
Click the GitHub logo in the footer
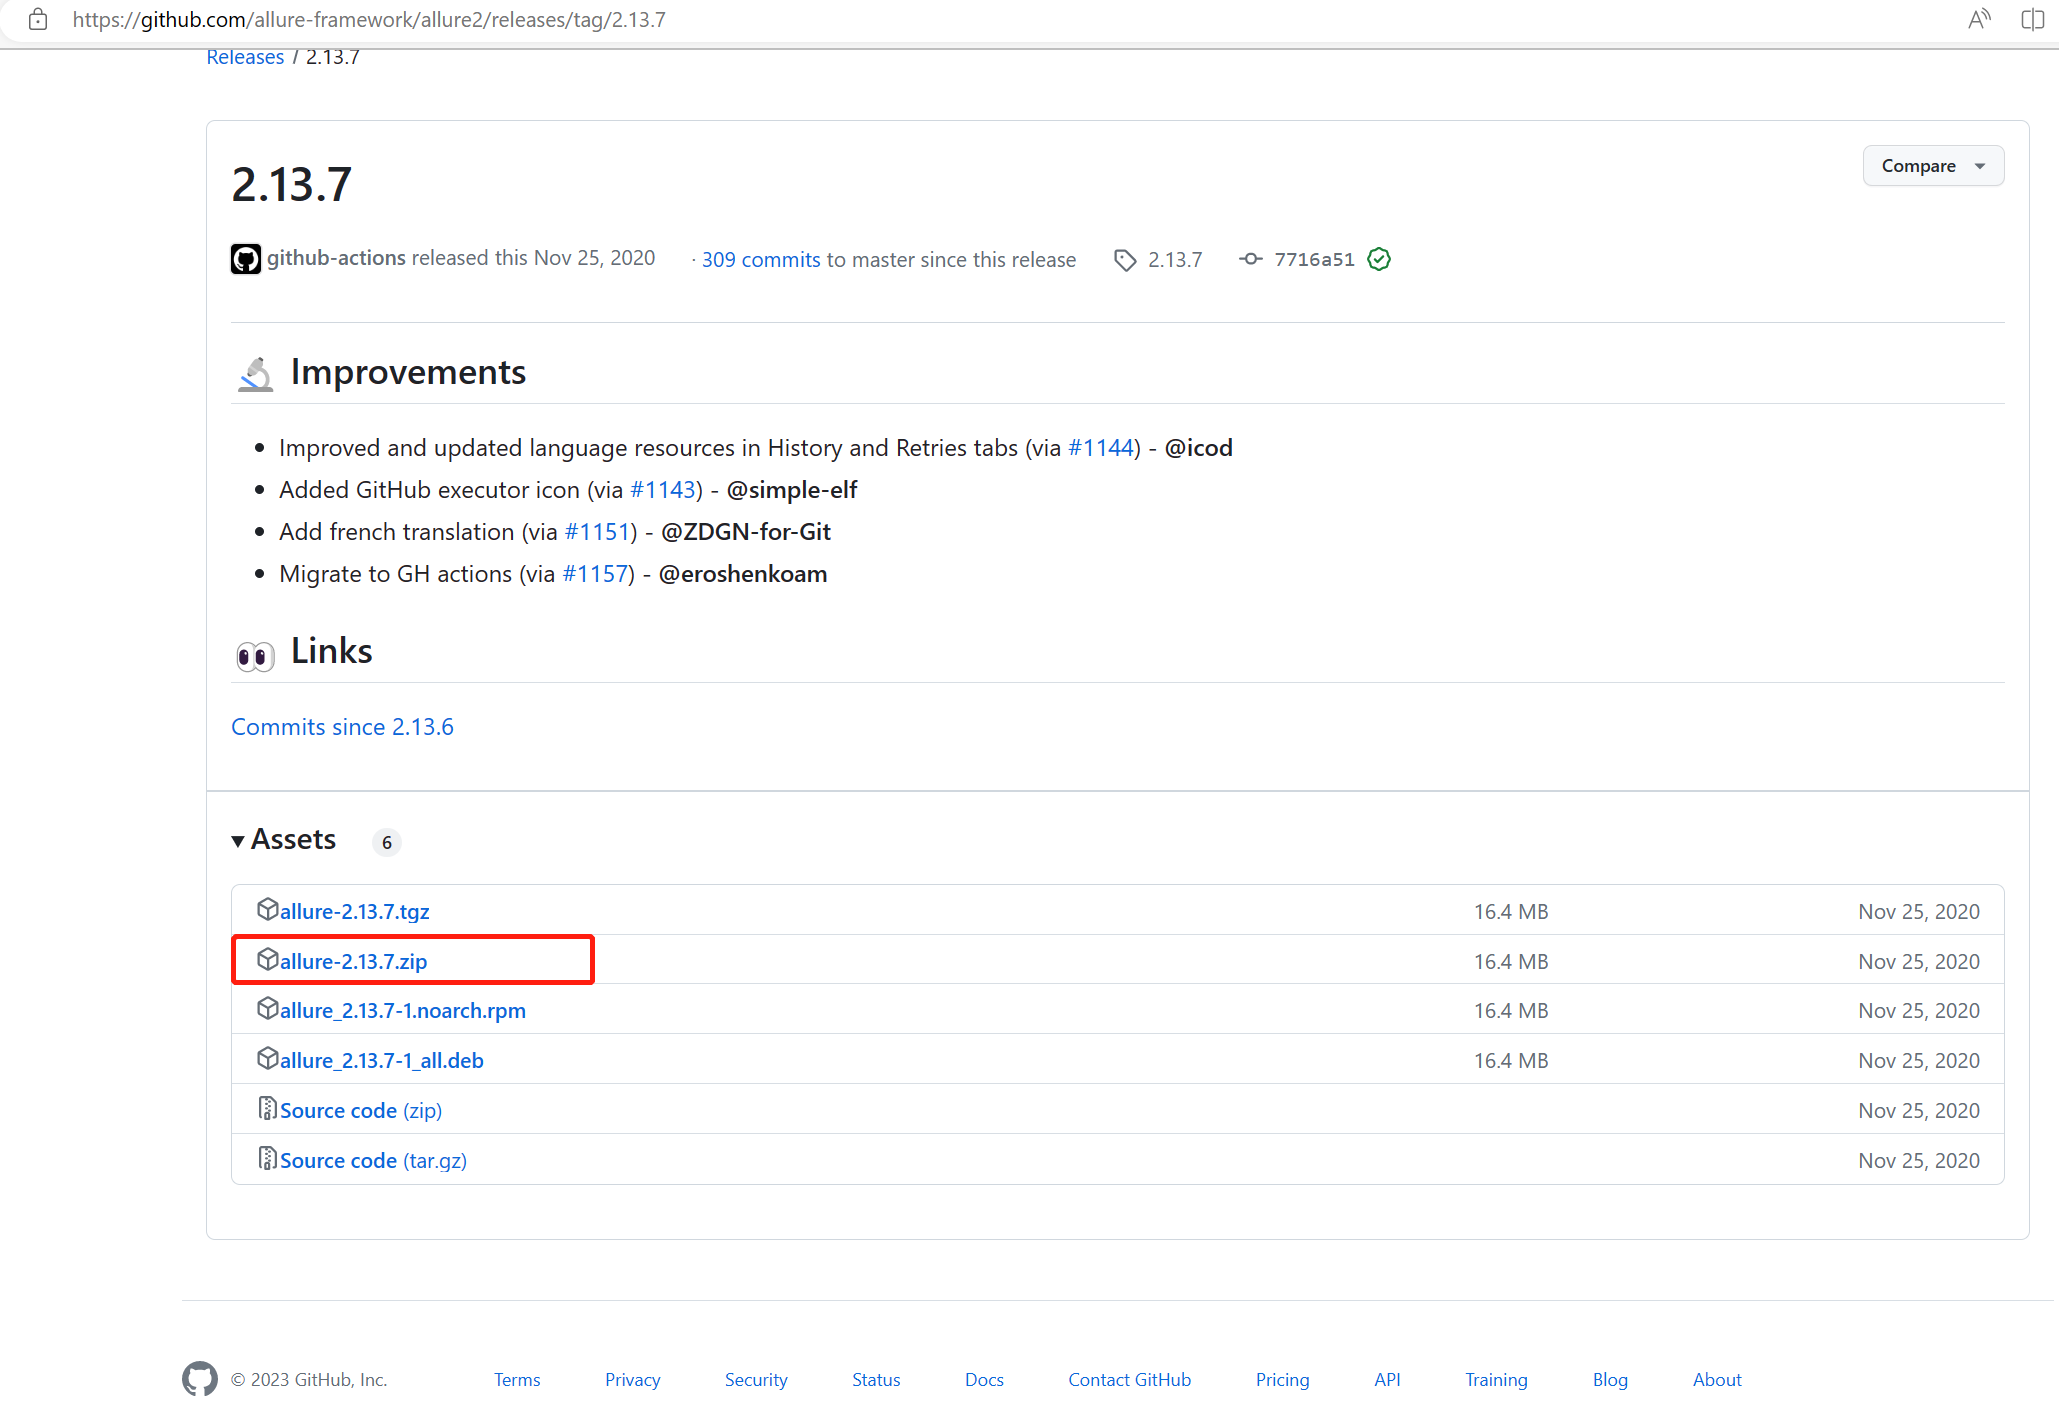pyautogui.click(x=199, y=1379)
